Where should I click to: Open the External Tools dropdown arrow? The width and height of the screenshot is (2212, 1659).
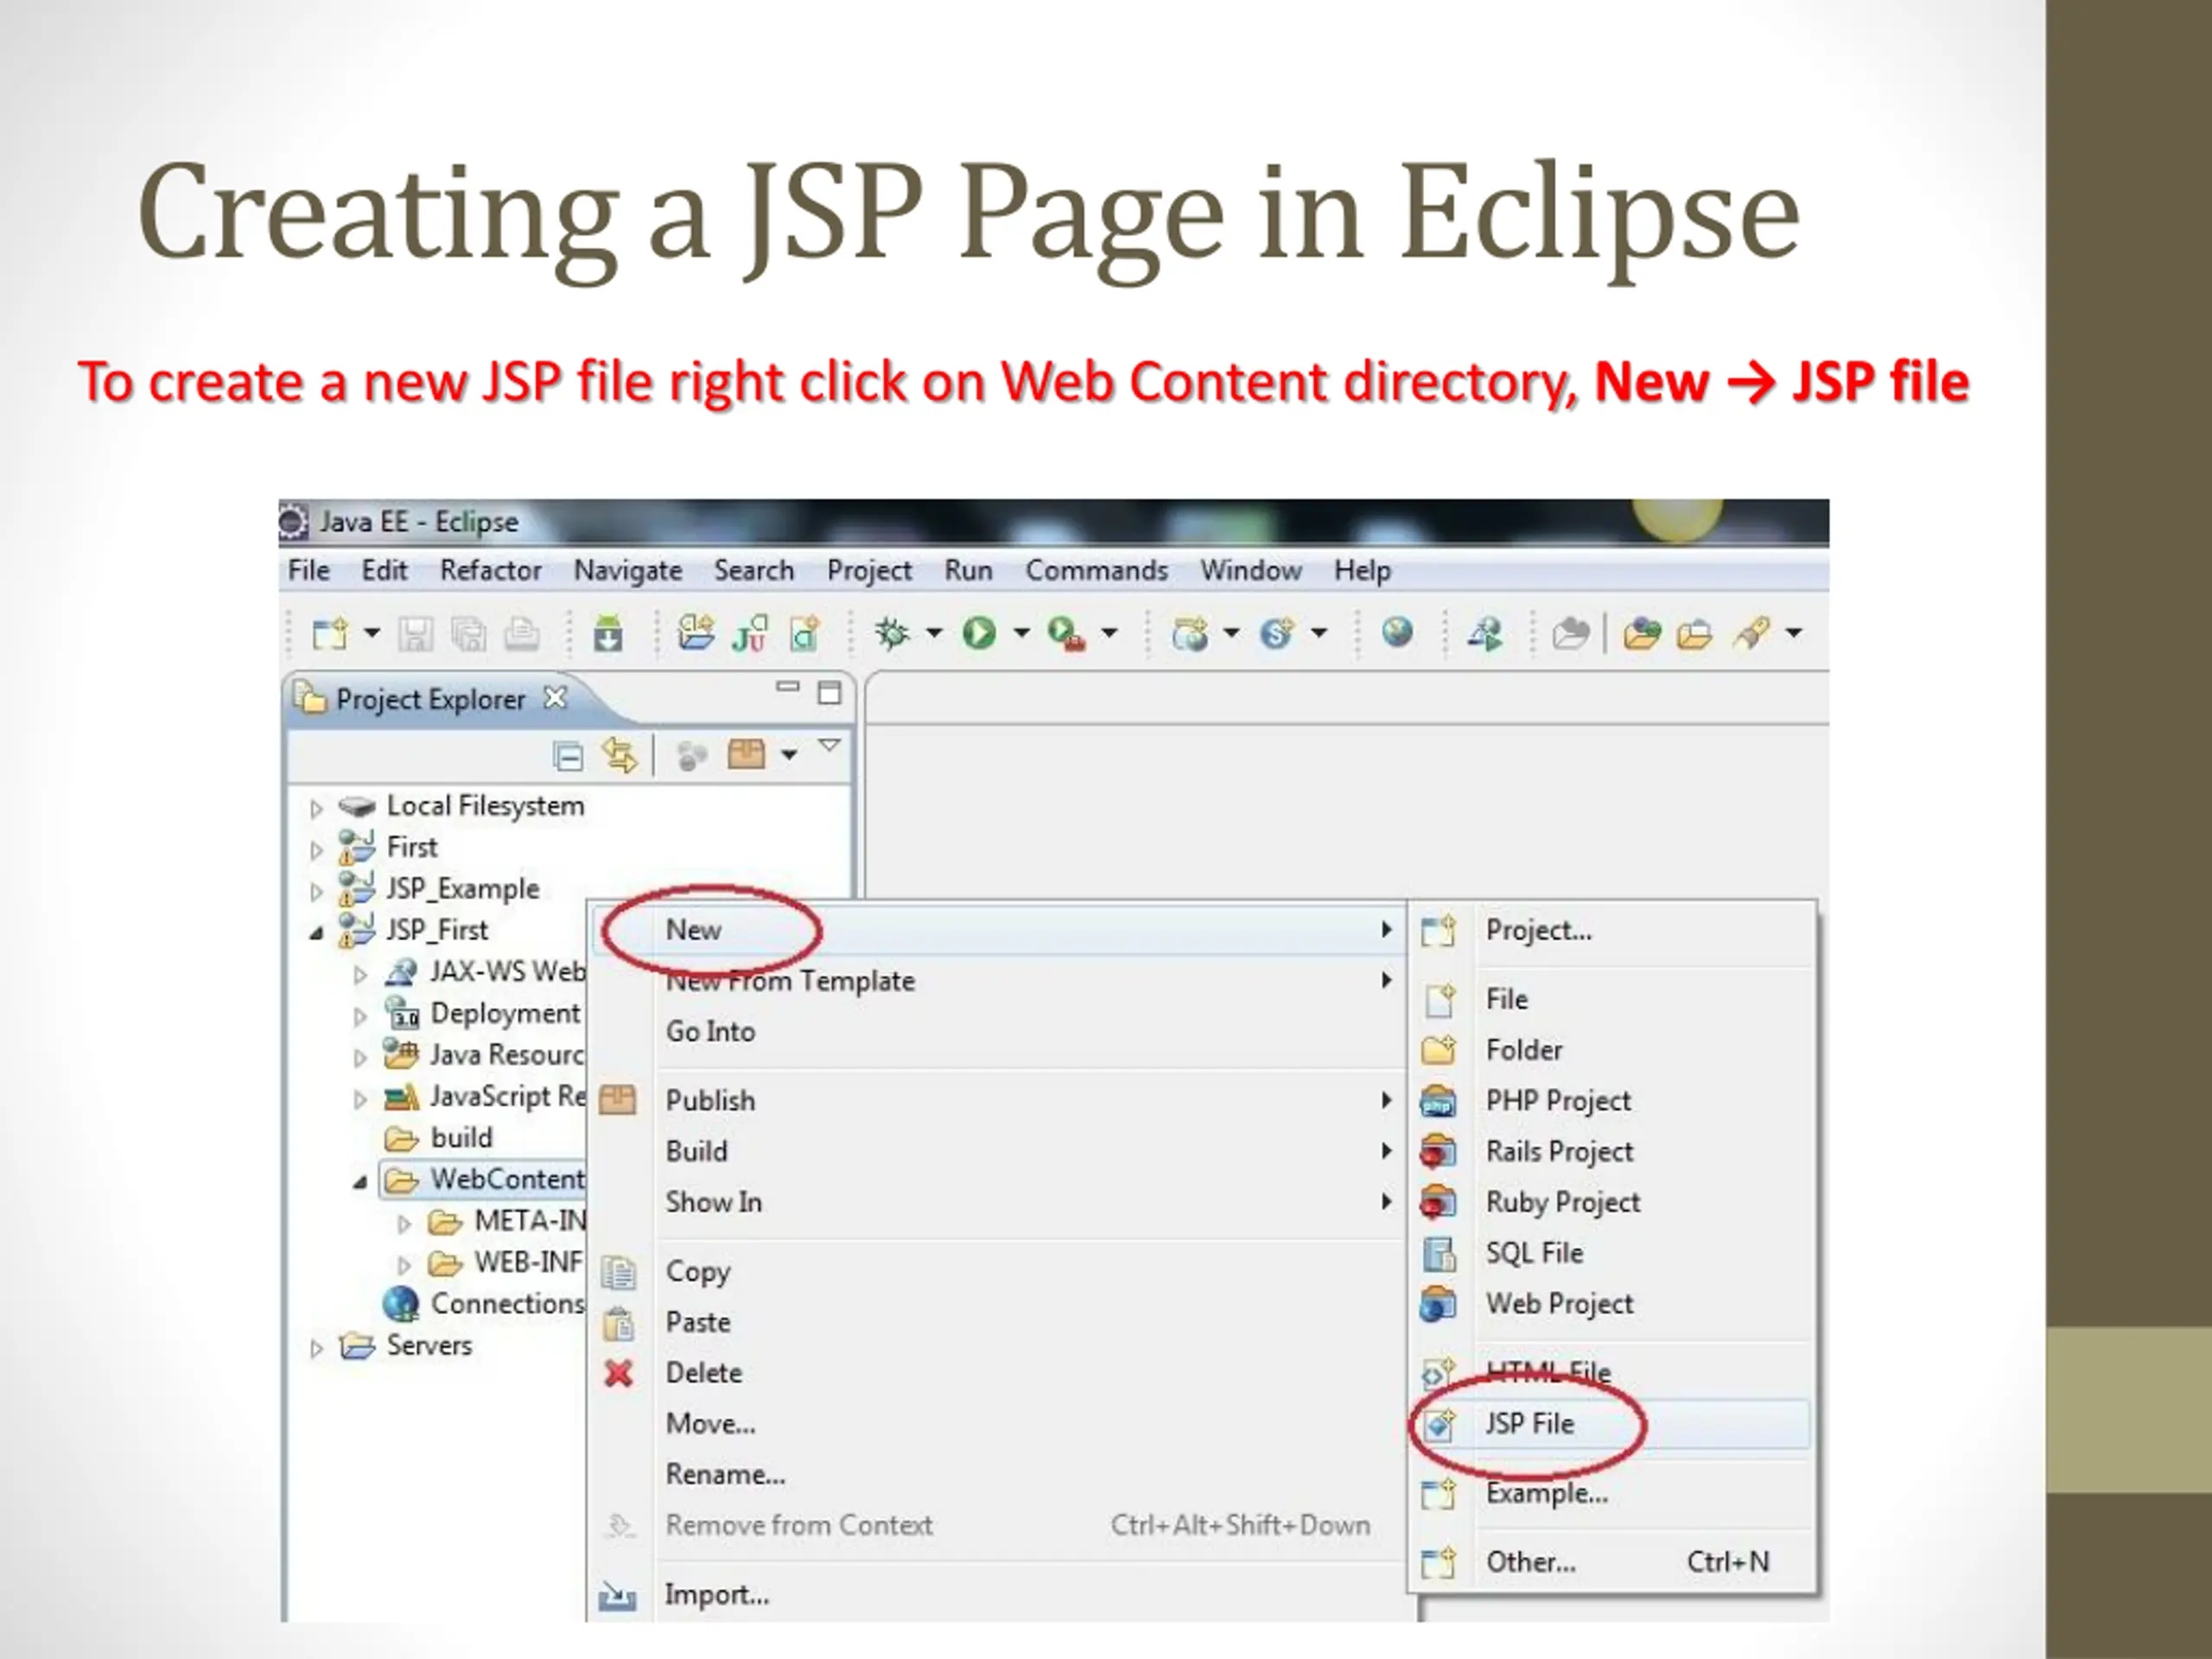1109,633
